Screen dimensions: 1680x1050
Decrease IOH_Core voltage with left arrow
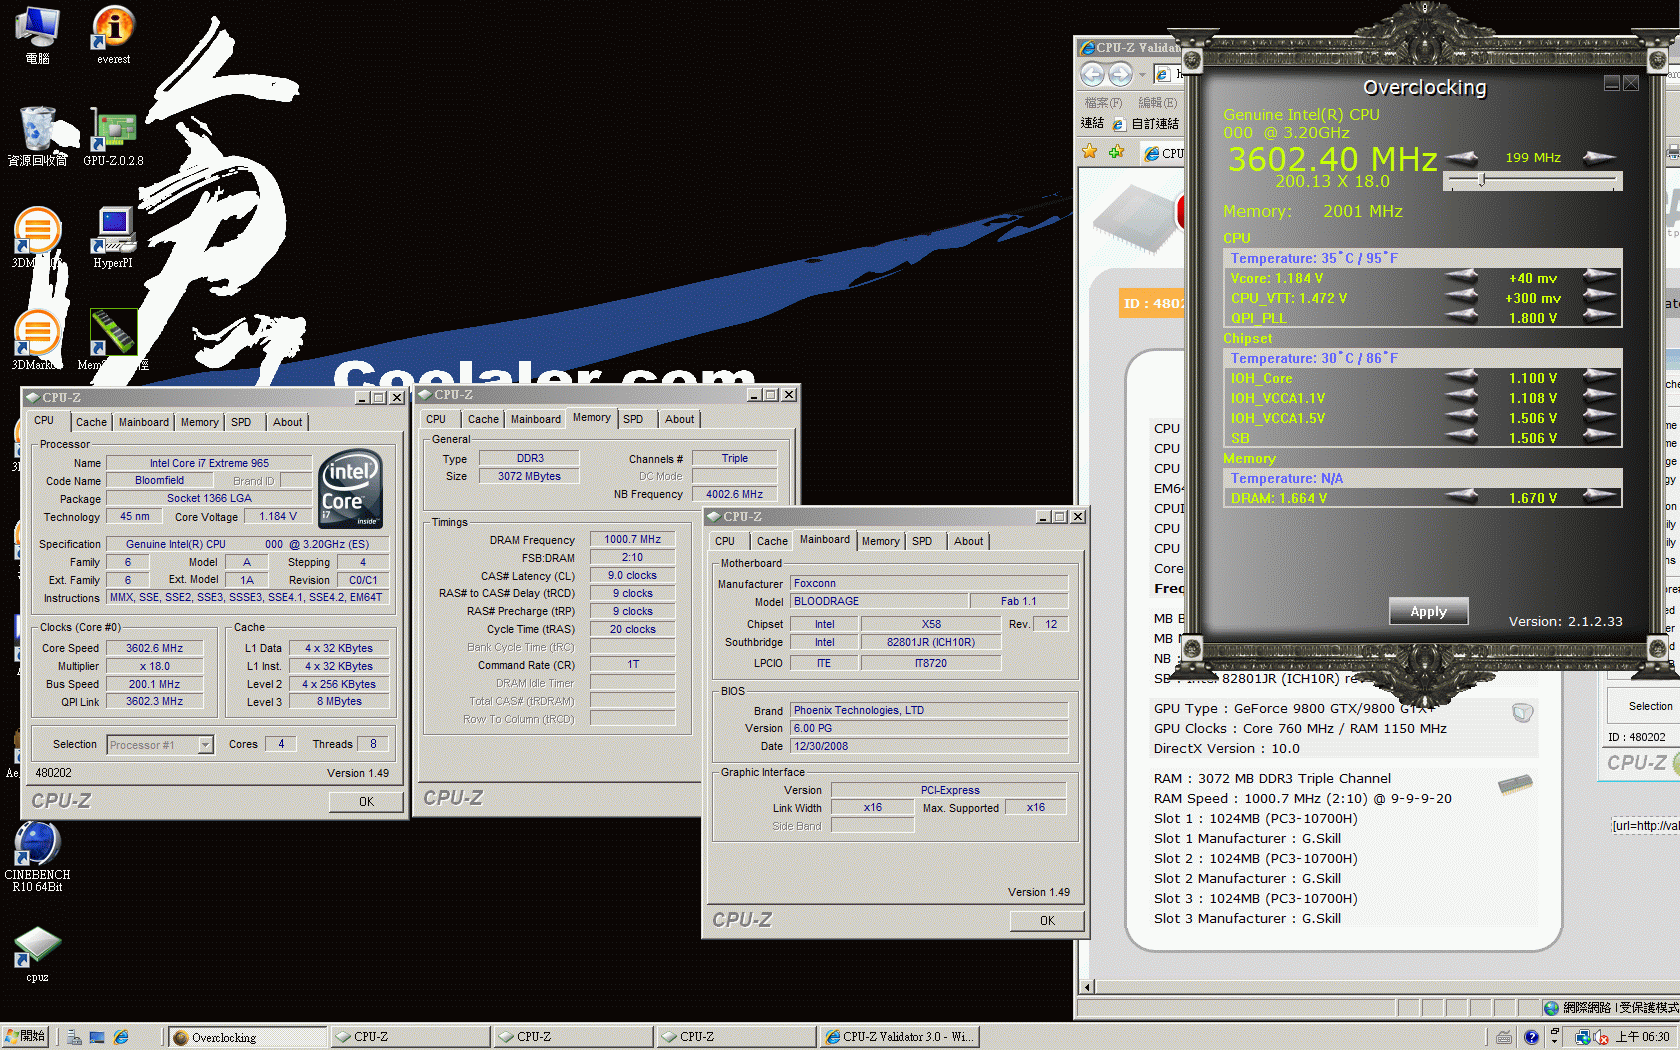tap(1462, 377)
